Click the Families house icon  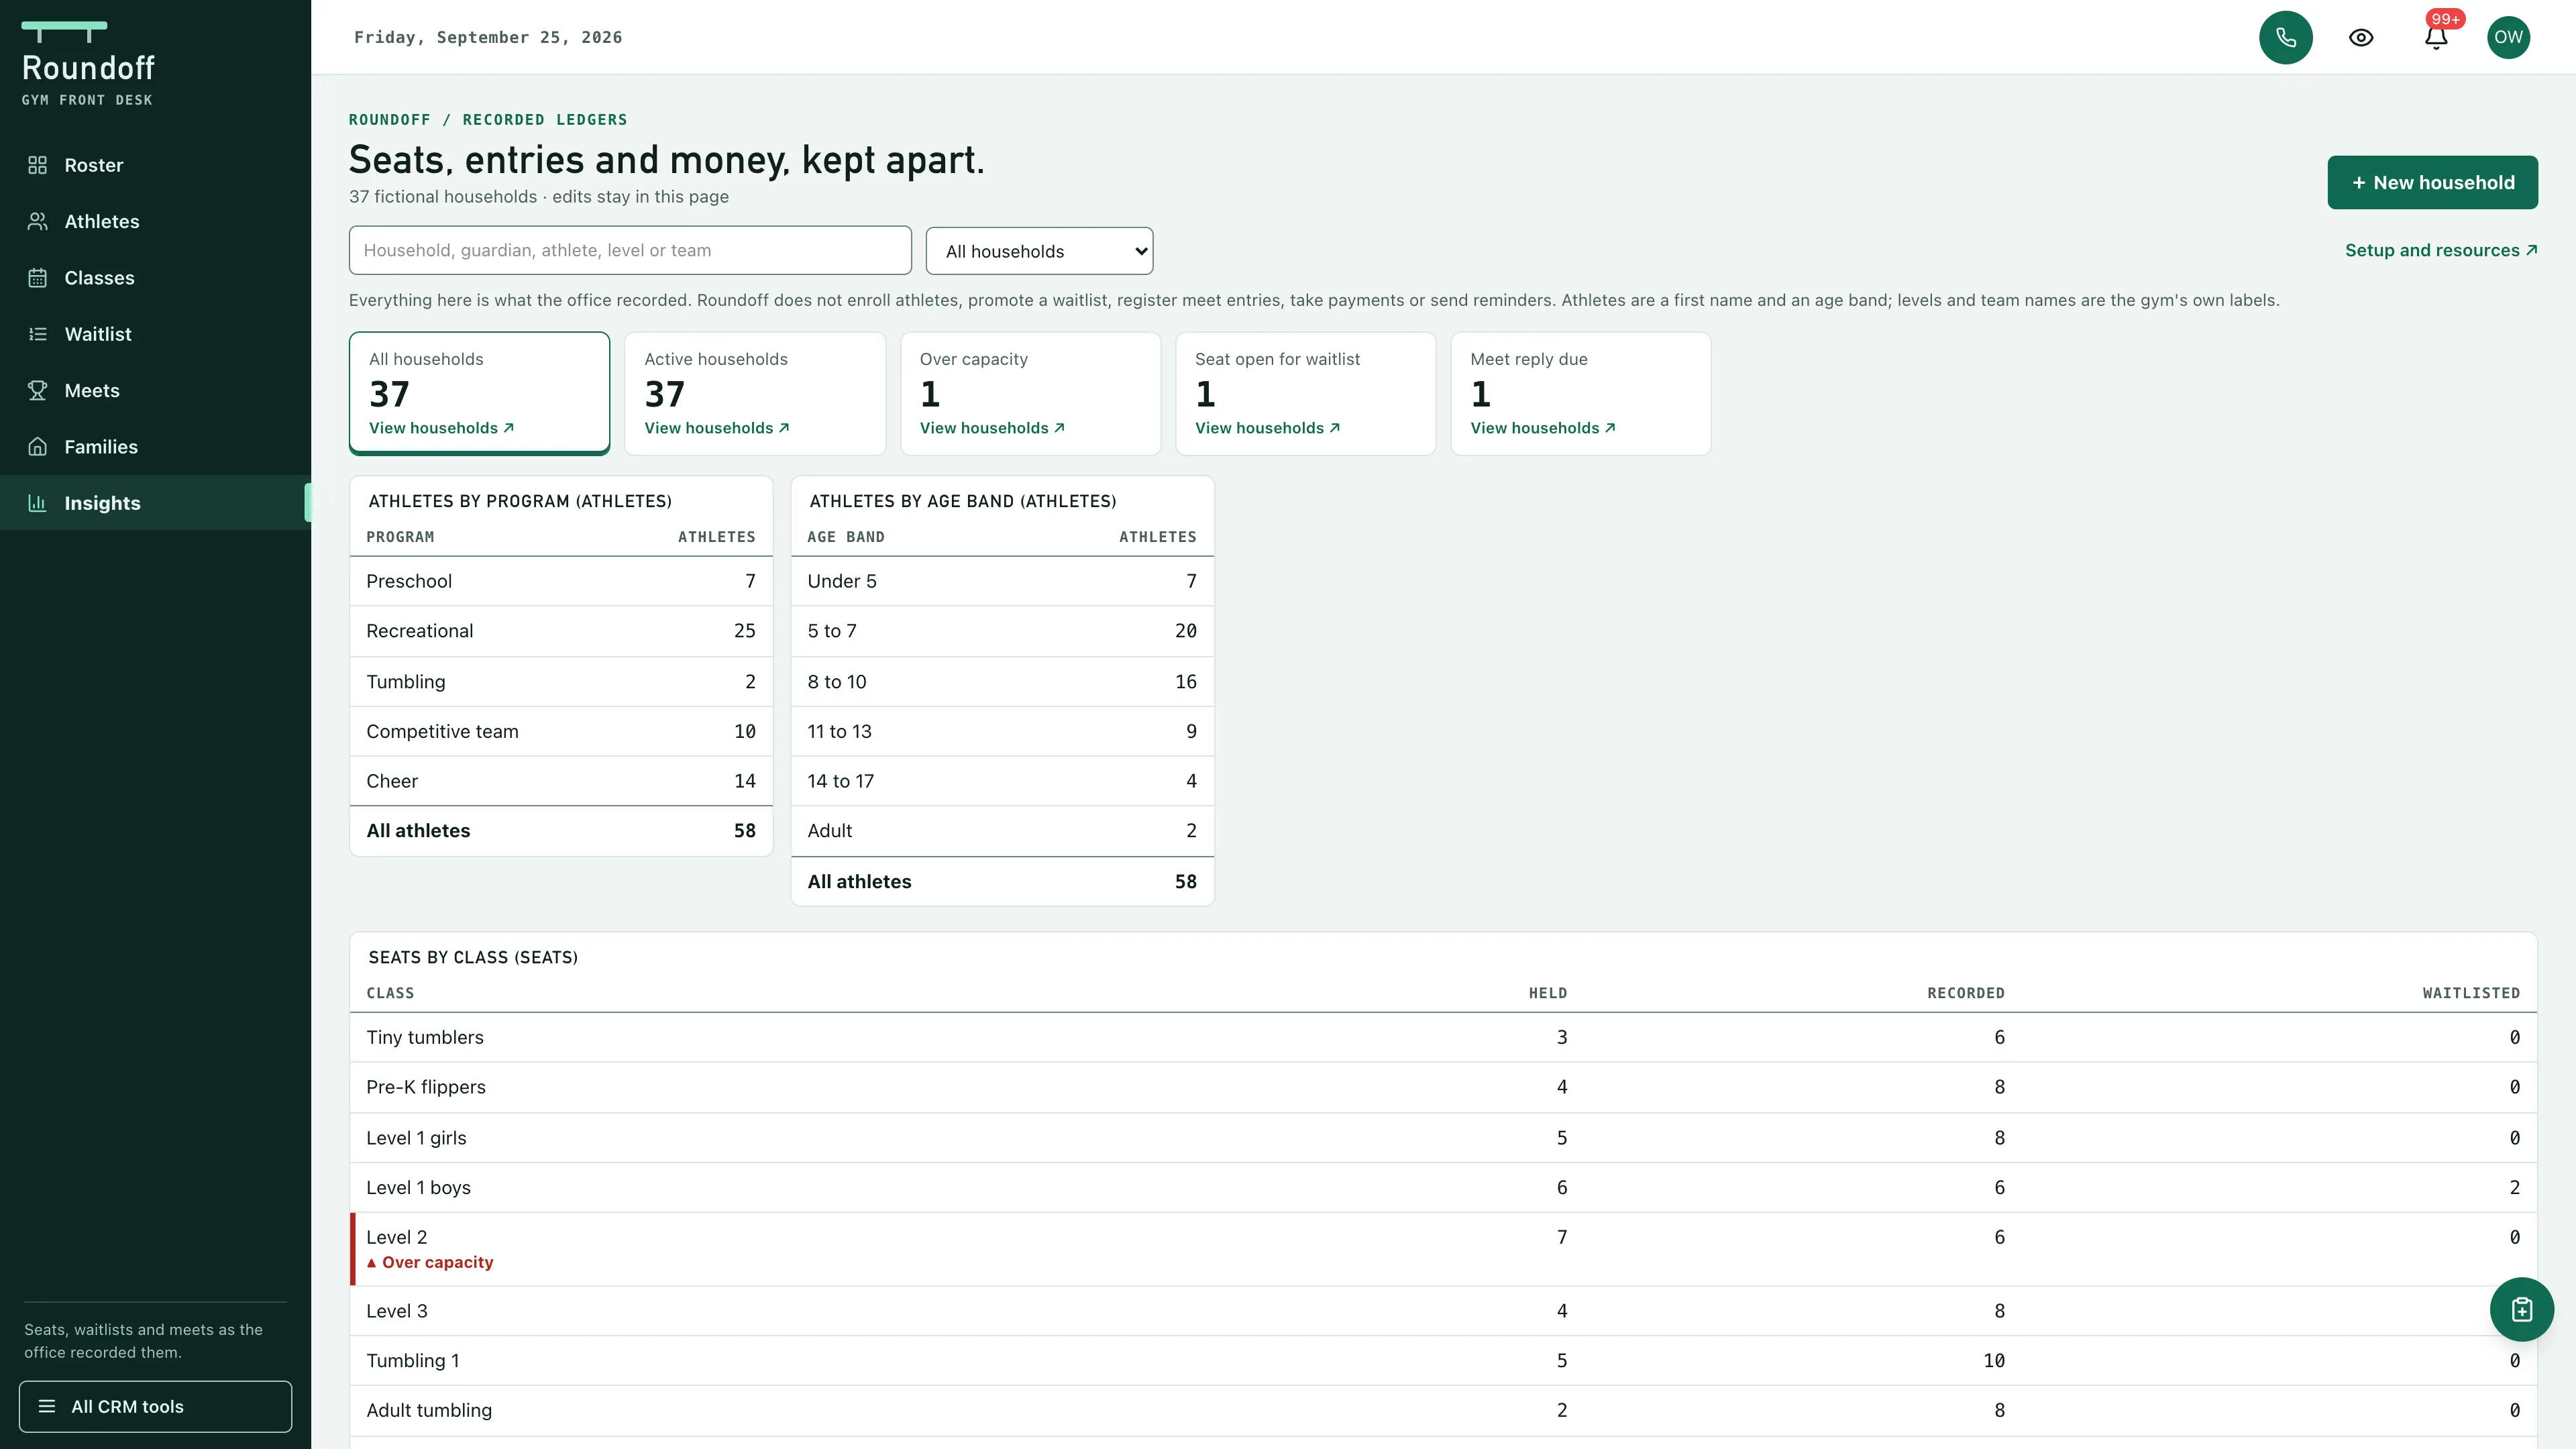pos(37,447)
